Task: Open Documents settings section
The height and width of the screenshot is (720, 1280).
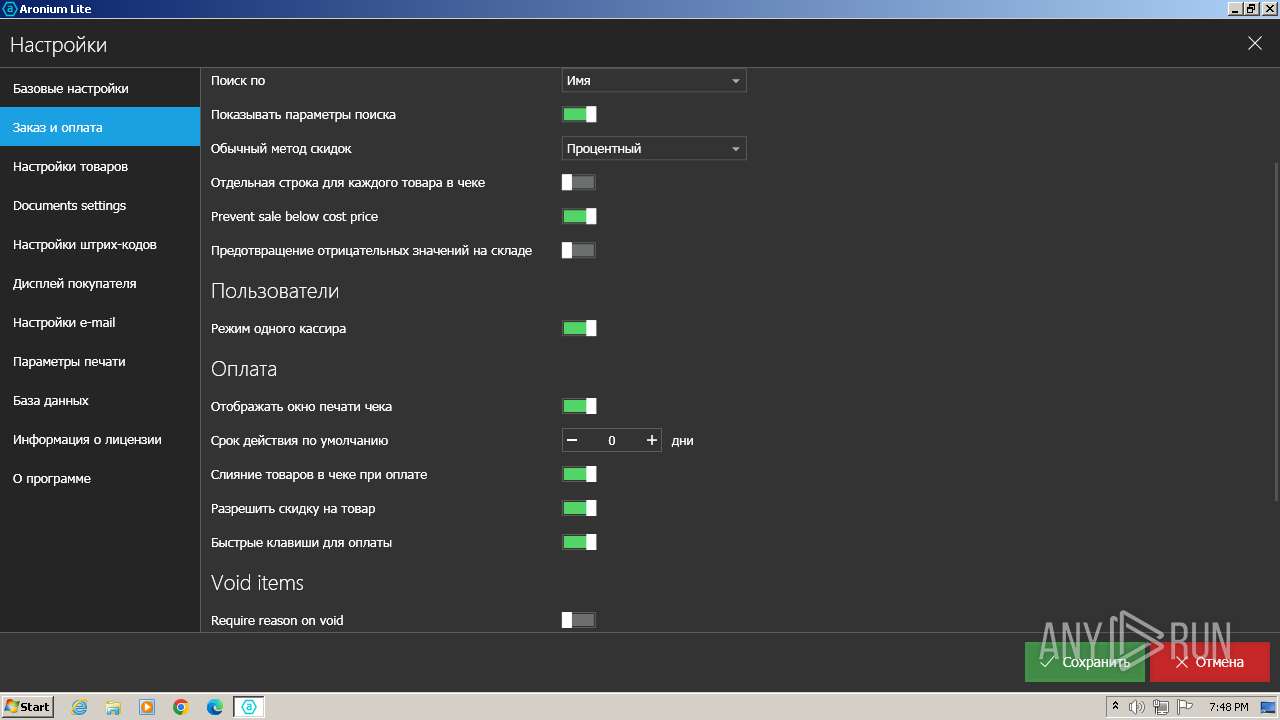Action: click(x=100, y=205)
